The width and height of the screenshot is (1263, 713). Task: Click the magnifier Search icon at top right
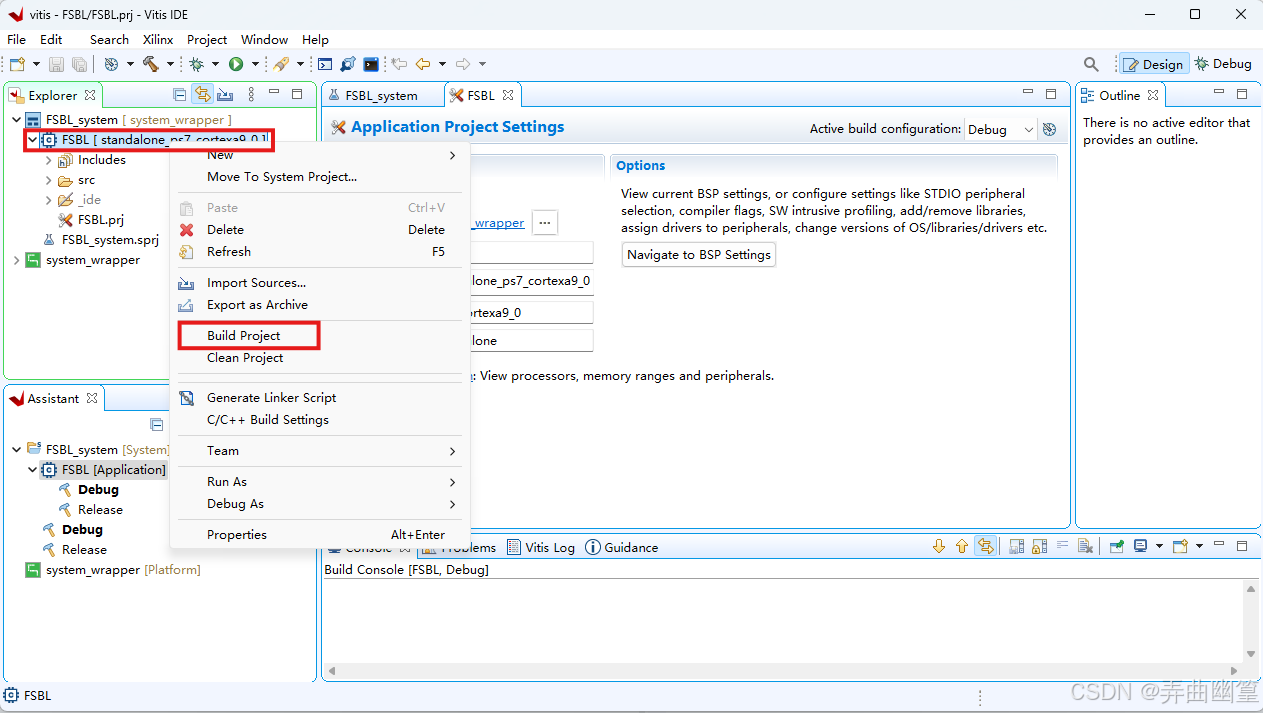[1091, 64]
